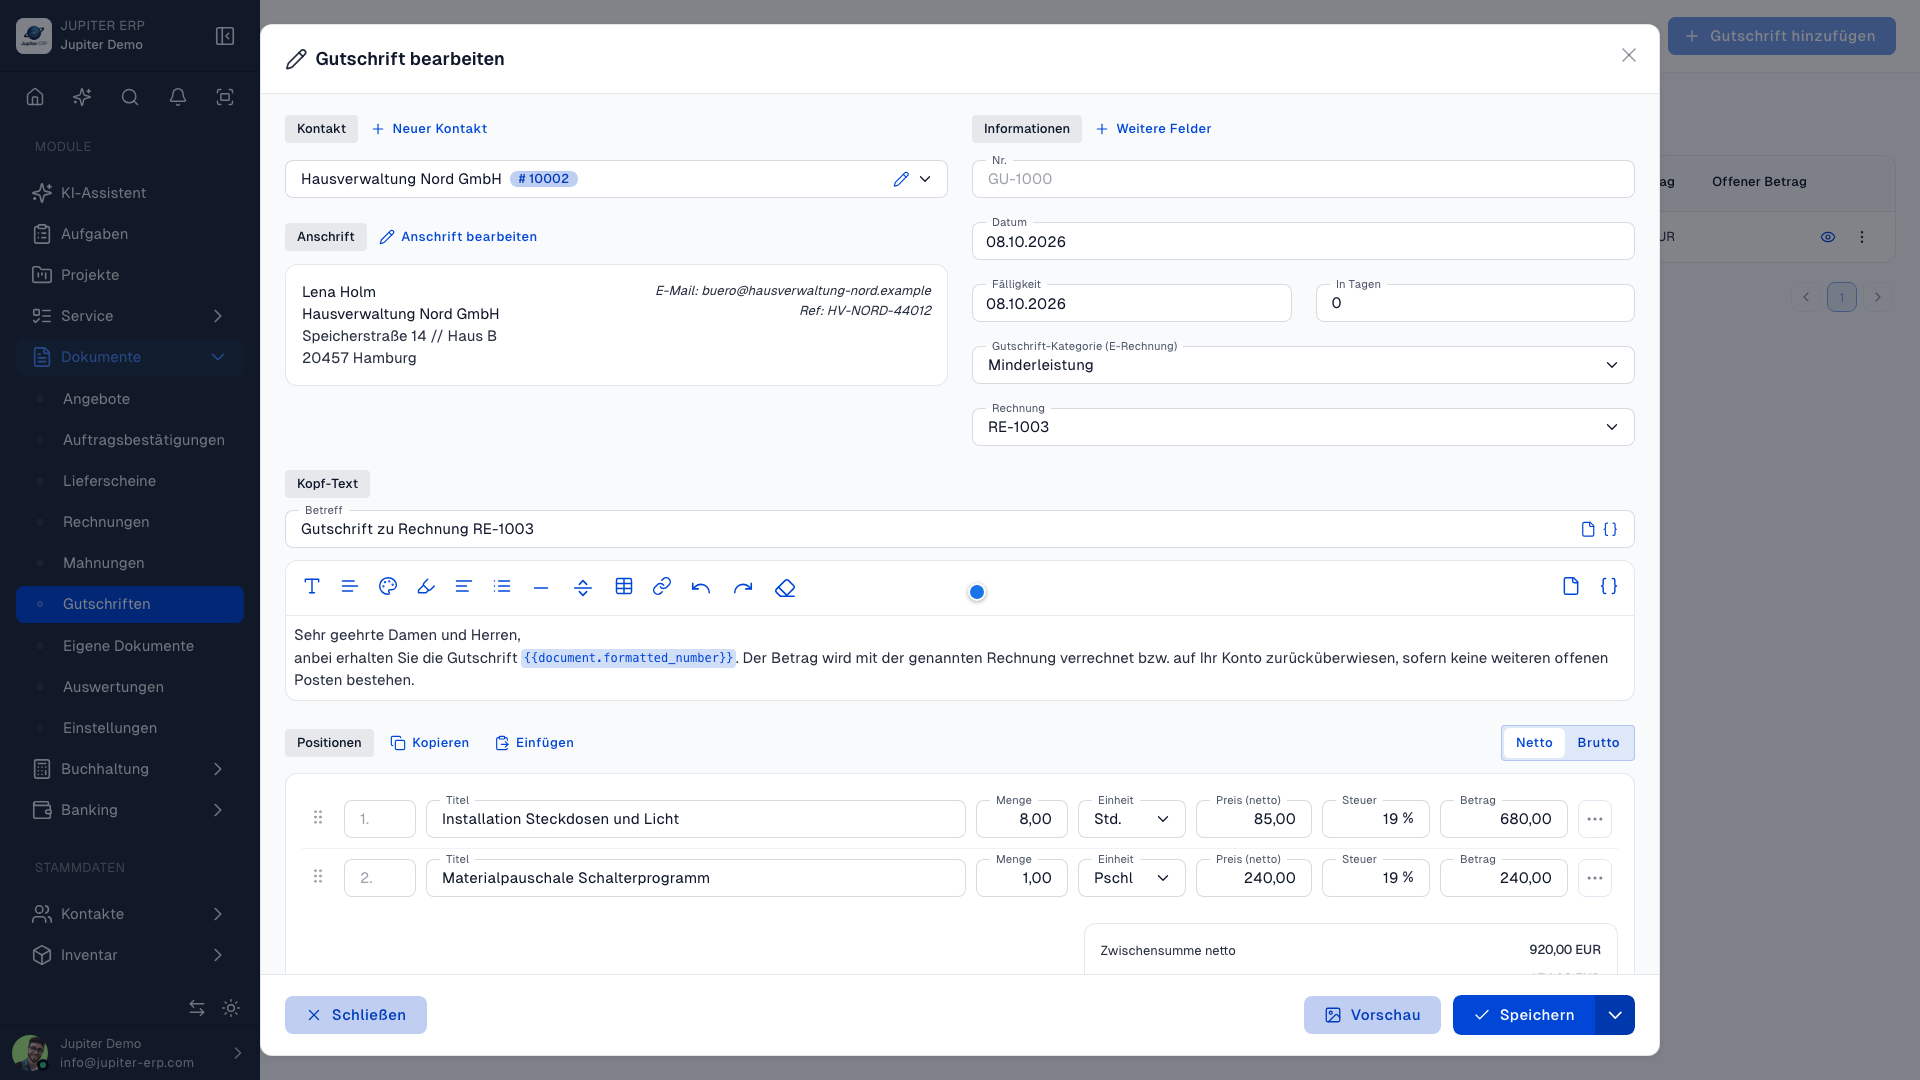Screen dimensions: 1920x1080
Task: Click the Vorschau button
Action: tap(1372, 1015)
